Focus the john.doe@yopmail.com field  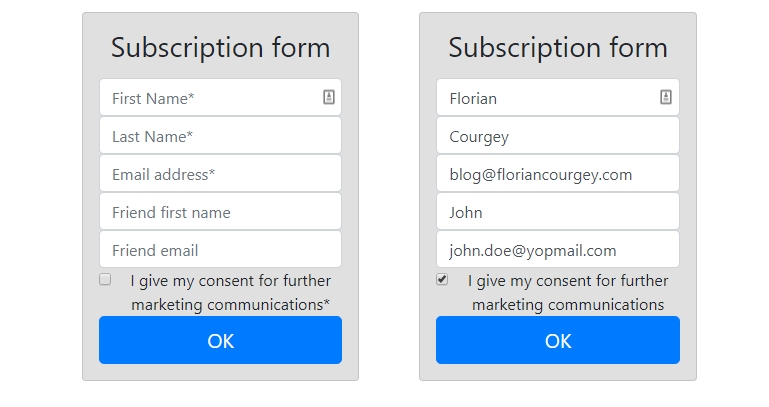coord(558,250)
